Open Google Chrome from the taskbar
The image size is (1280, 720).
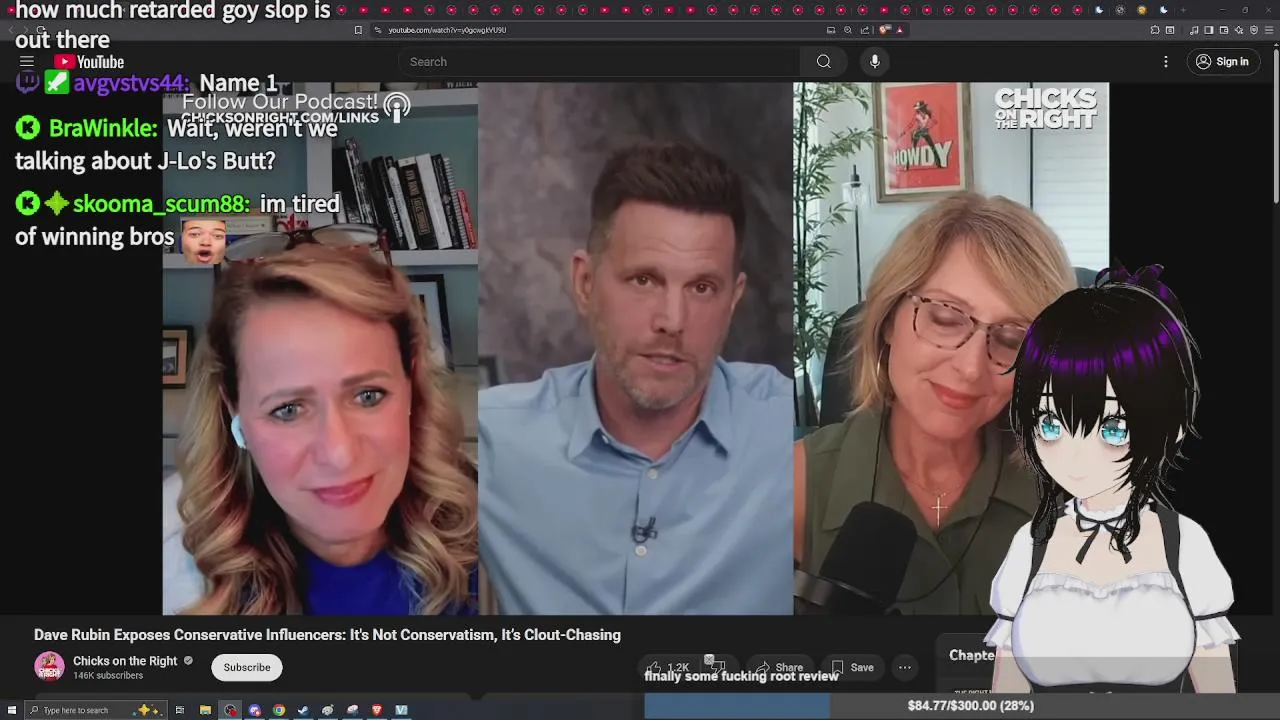coord(279,710)
